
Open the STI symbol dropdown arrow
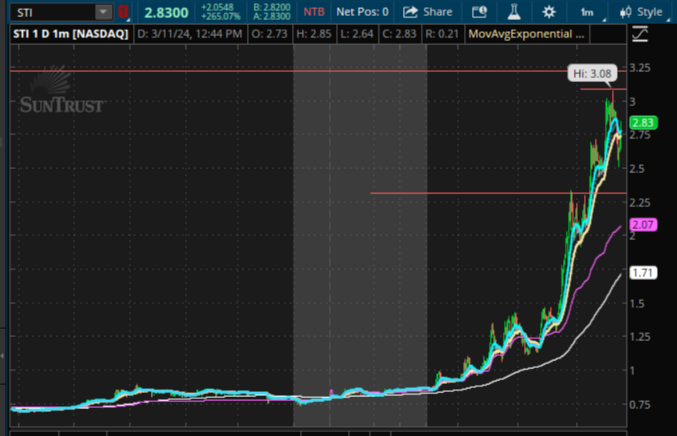coord(103,12)
